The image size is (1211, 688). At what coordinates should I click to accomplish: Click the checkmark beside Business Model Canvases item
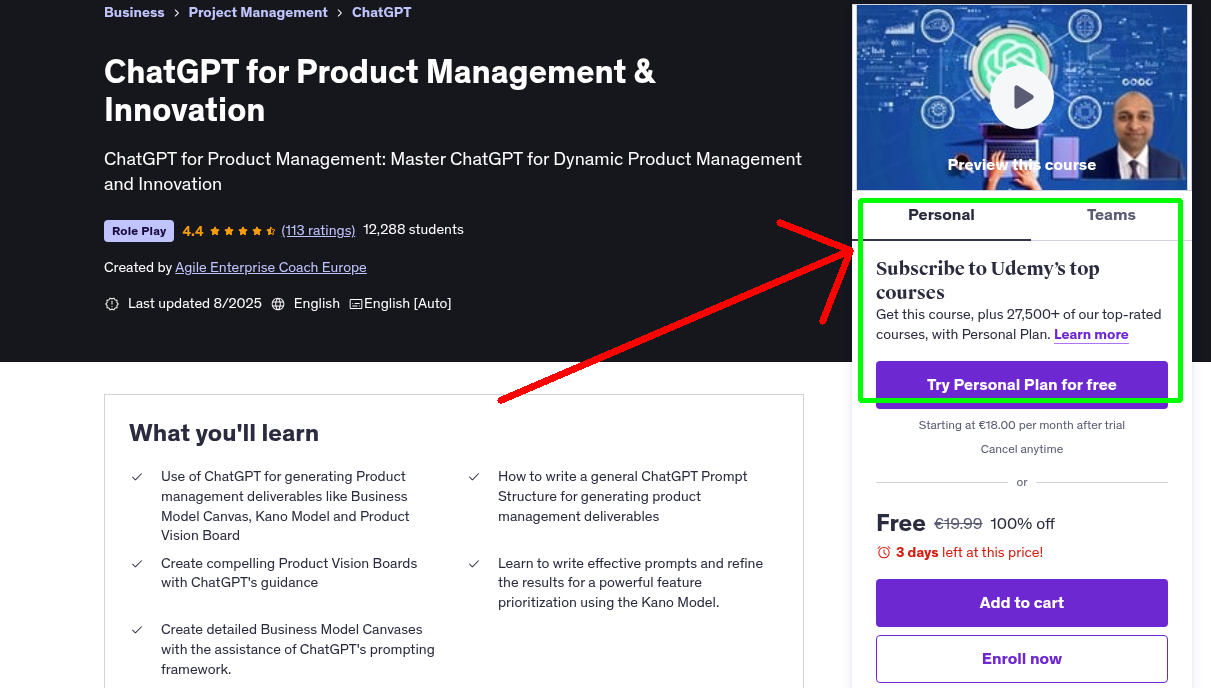[137, 630]
